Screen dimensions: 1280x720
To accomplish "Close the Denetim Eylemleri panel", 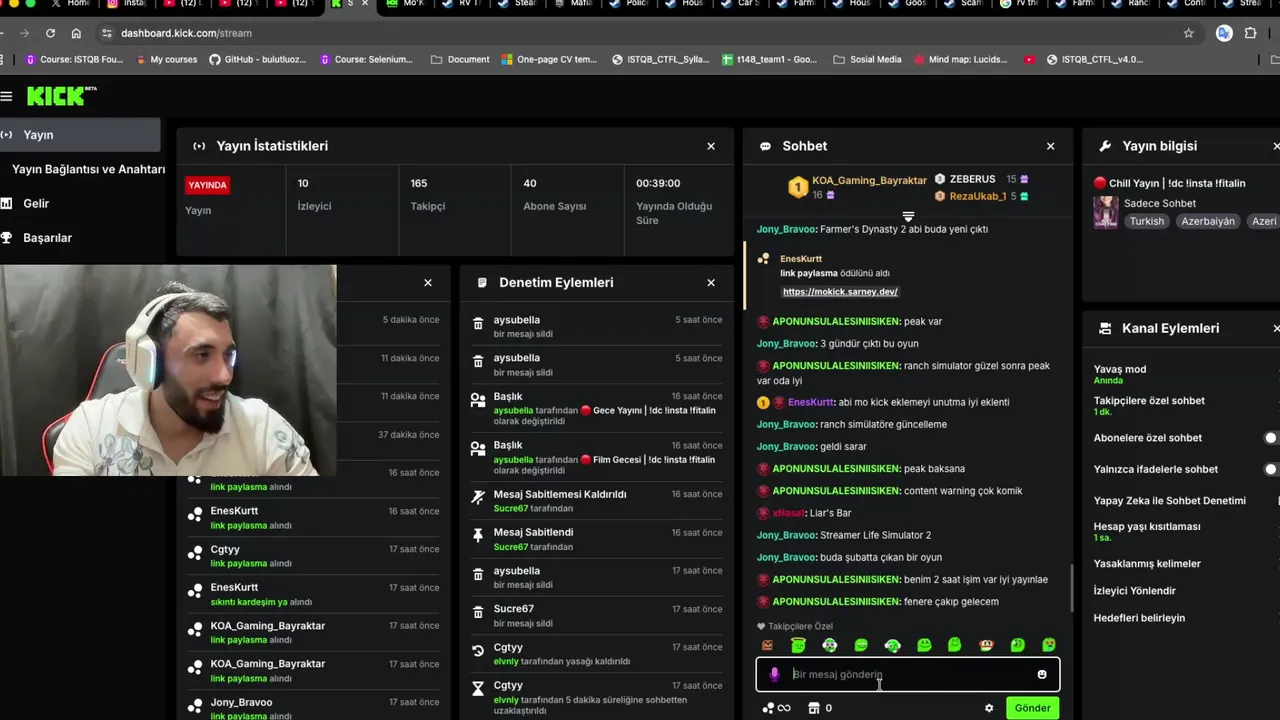I will [711, 283].
